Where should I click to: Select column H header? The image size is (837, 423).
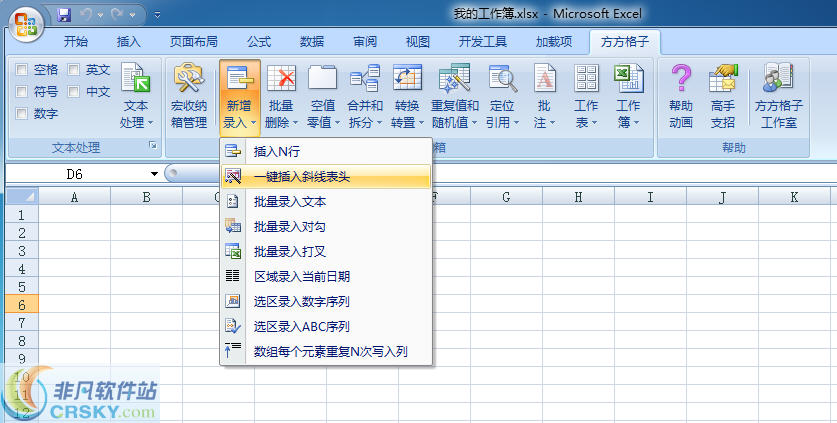578,197
